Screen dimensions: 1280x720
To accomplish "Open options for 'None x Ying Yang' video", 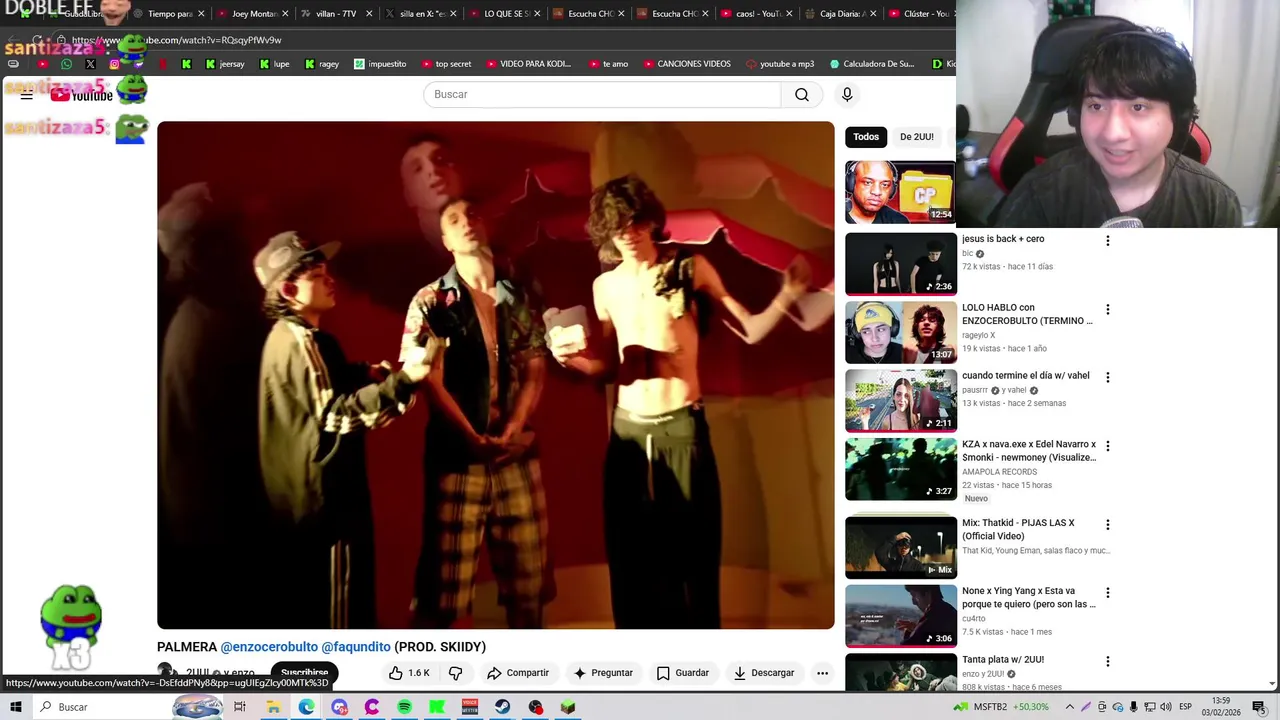I will click(1107, 593).
